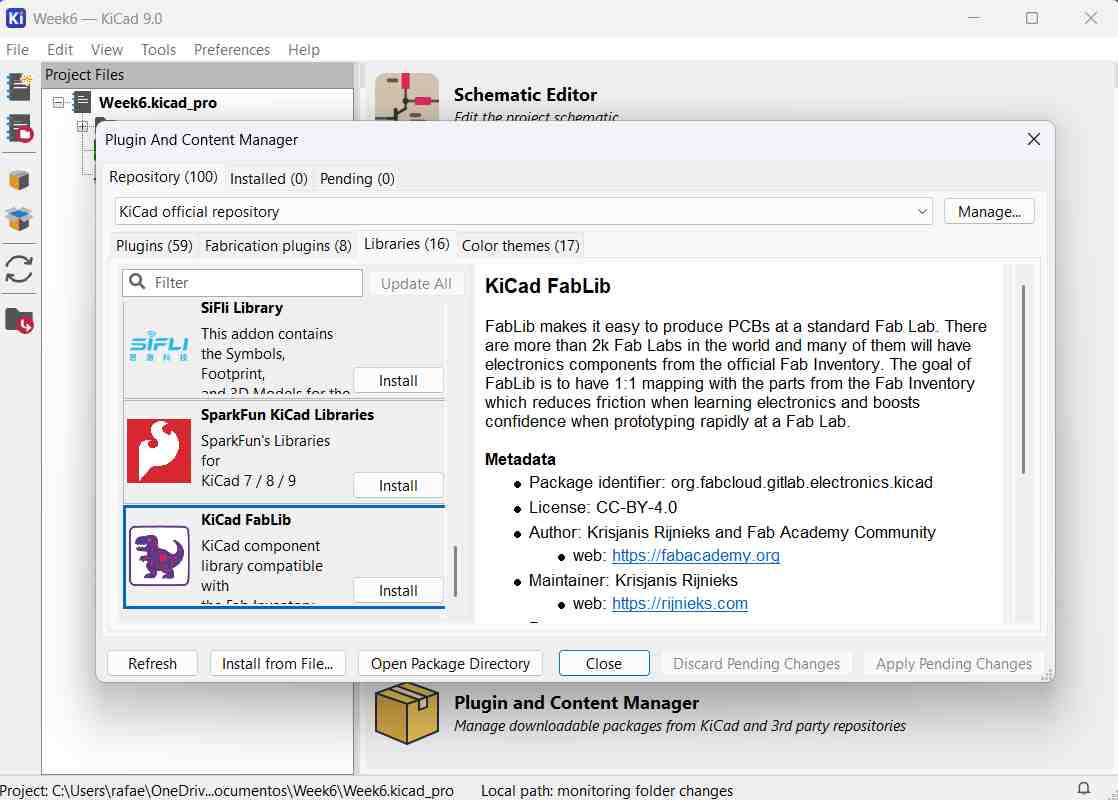Open the Edit menu
This screenshot has height=800, width=1118.
pyautogui.click(x=60, y=50)
